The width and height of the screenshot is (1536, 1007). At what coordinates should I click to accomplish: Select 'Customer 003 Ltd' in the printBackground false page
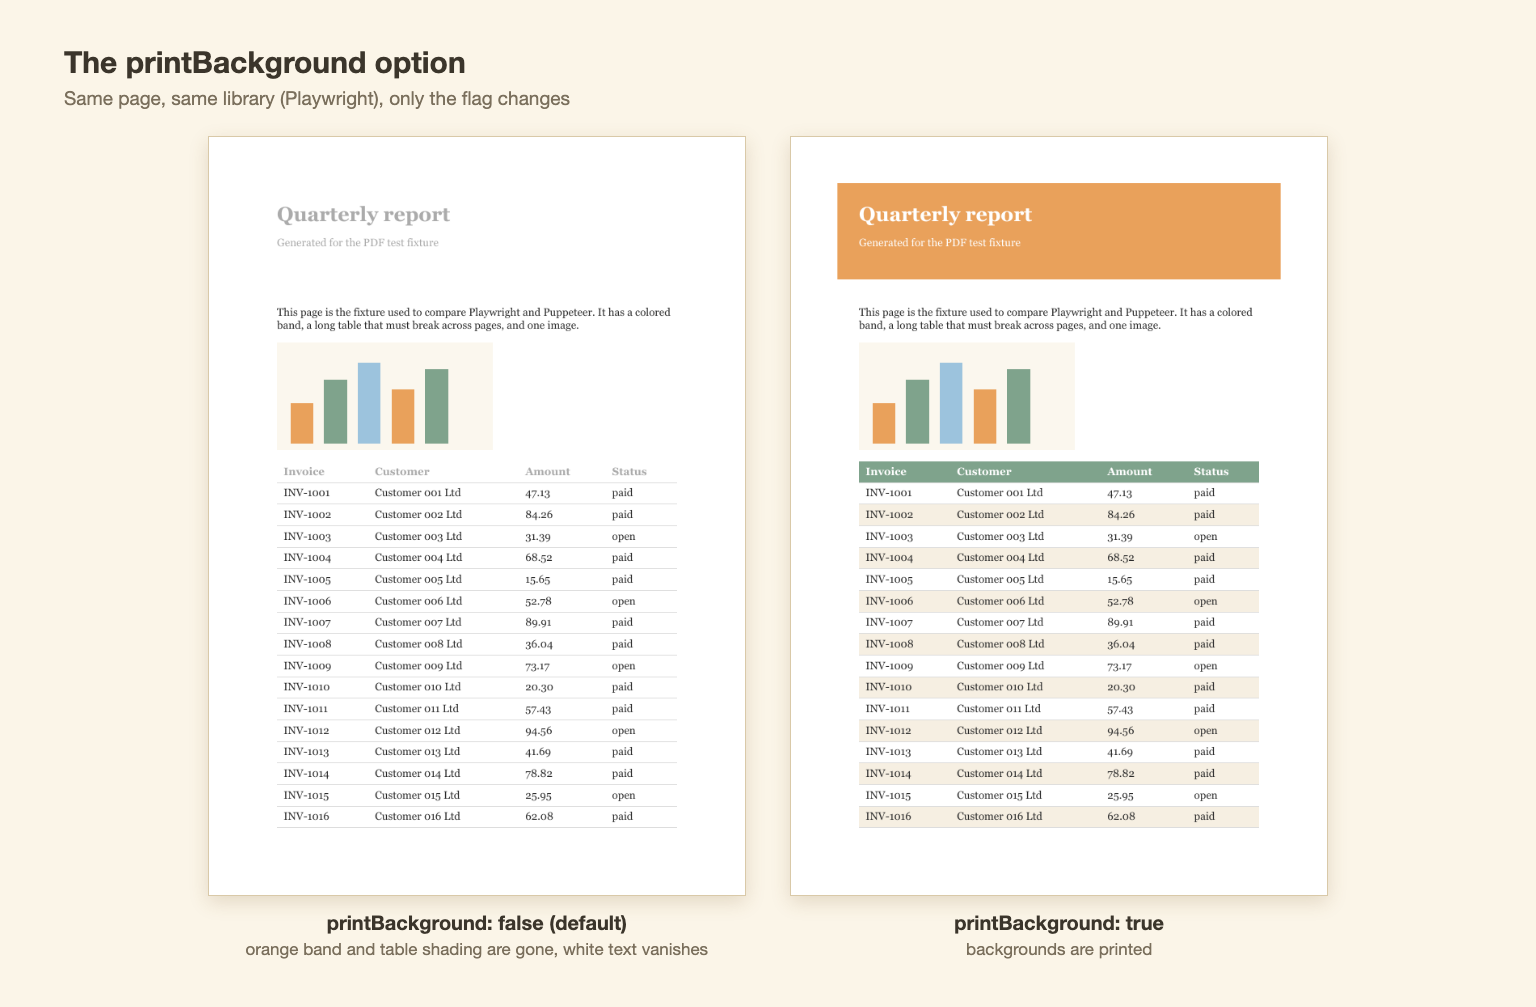pos(418,537)
